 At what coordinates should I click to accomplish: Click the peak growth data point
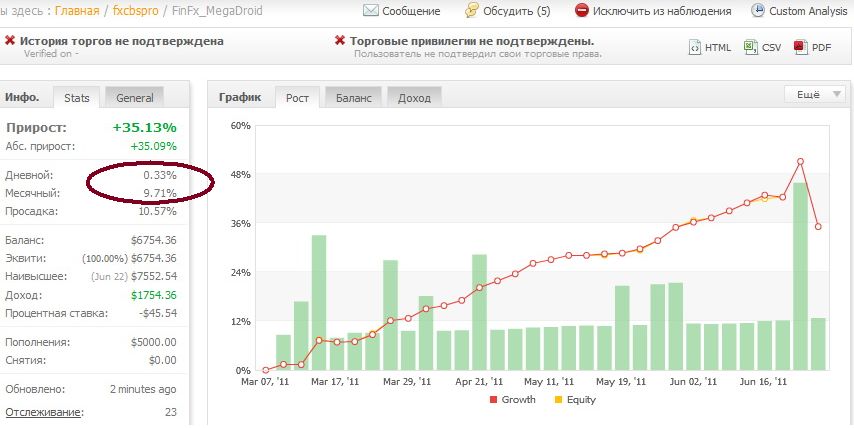800,162
